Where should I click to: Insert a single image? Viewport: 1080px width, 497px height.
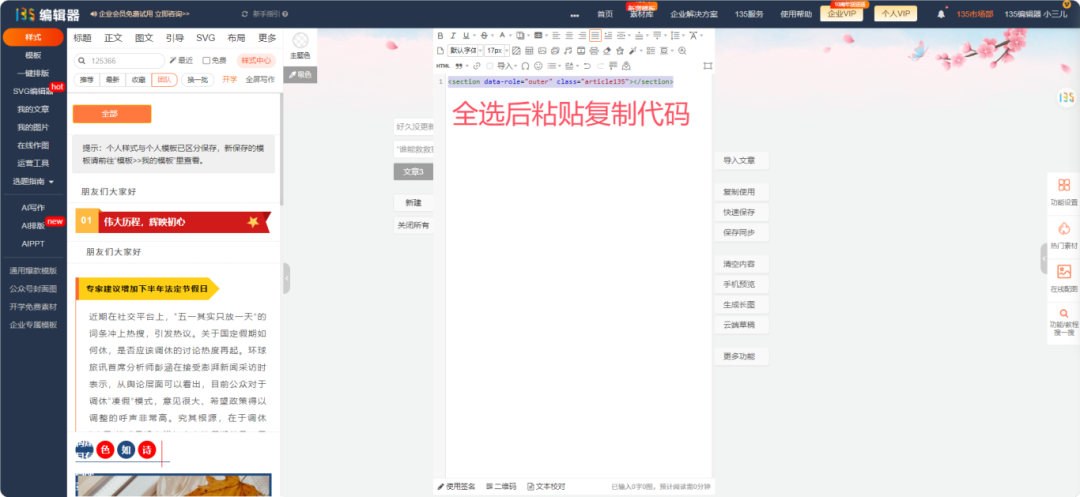click(542, 50)
